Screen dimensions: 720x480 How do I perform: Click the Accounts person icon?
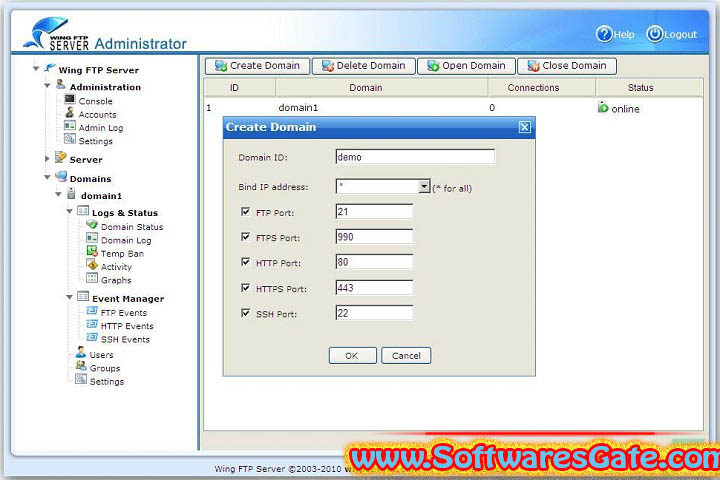[70, 113]
